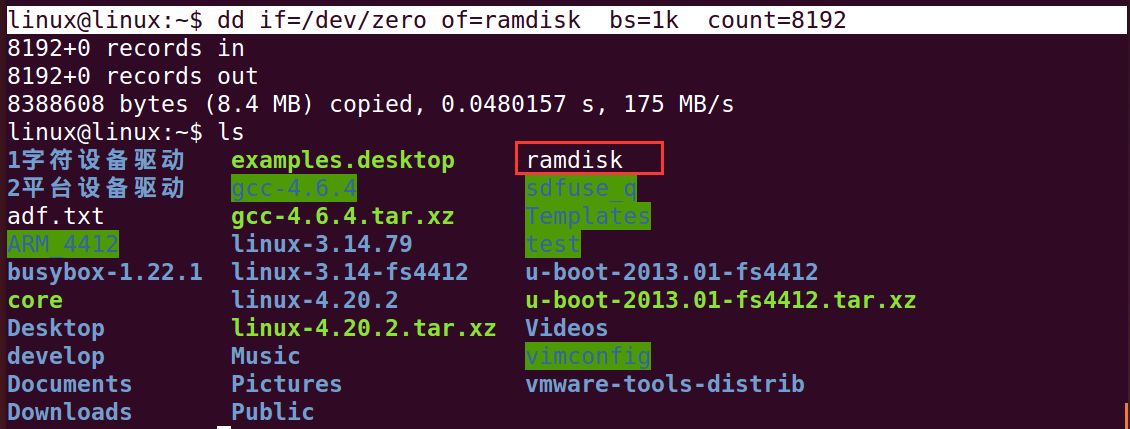Click the dd command line text
Screen dimensions: 1130x429
[x=532, y=20]
